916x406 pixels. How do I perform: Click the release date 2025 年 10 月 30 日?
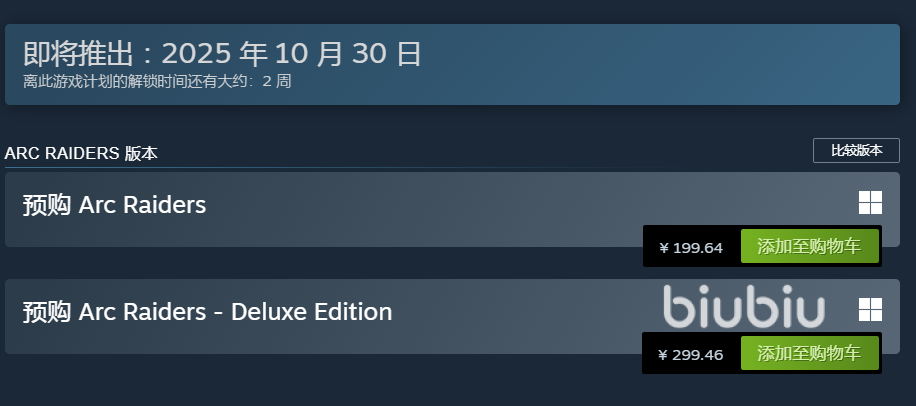point(291,53)
